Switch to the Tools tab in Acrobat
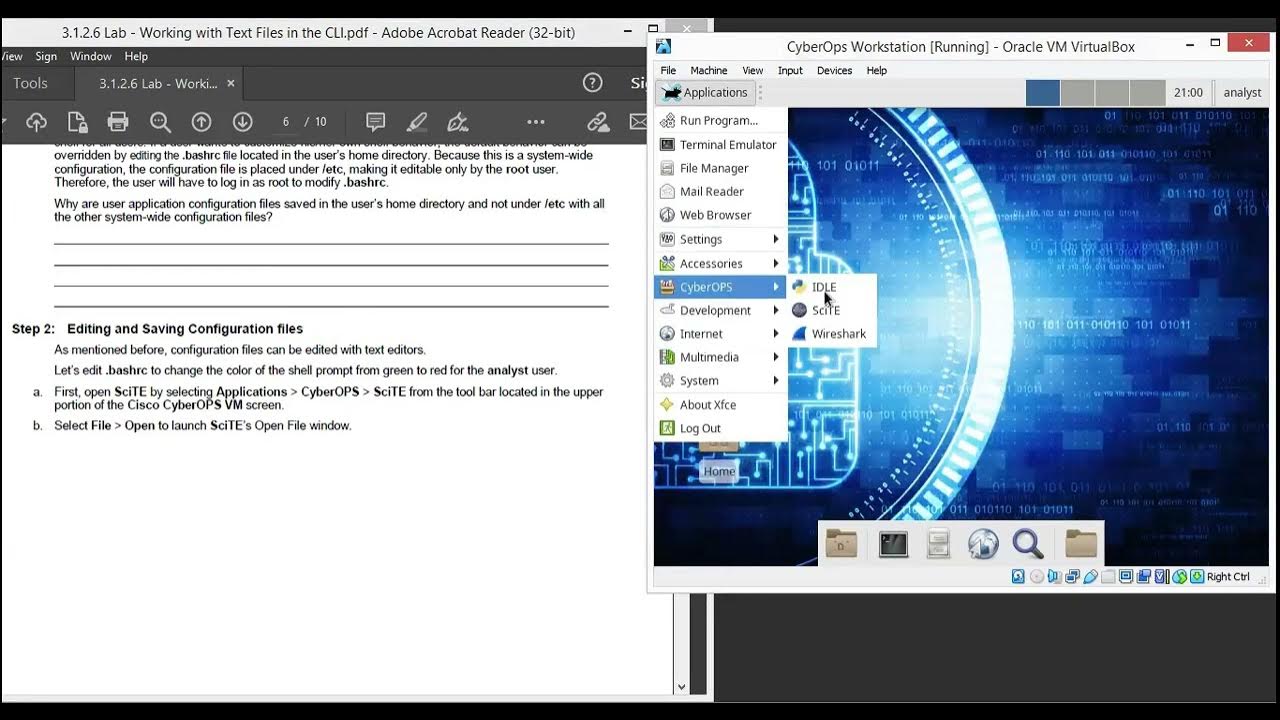Screen dimensions: 1280x720 coord(30,84)
